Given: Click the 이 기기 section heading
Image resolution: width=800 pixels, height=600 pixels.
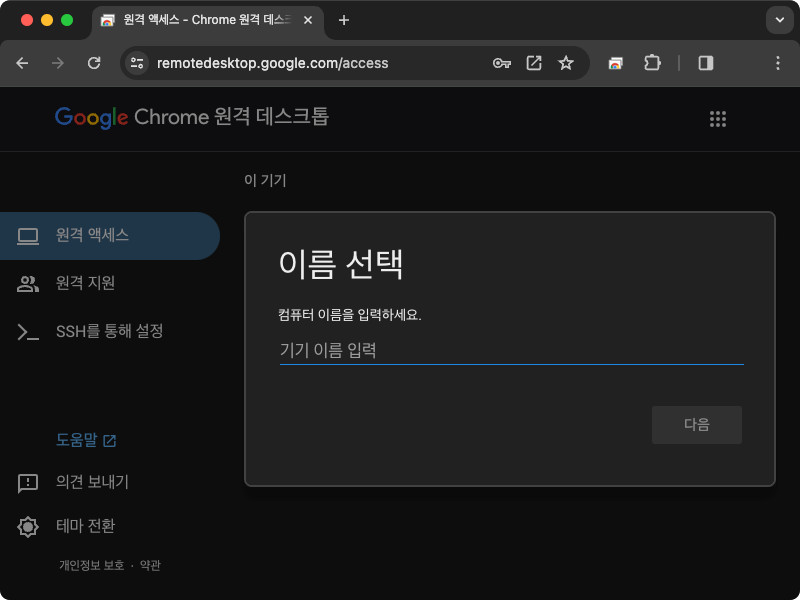Looking at the screenshot, I should pos(265,180).
